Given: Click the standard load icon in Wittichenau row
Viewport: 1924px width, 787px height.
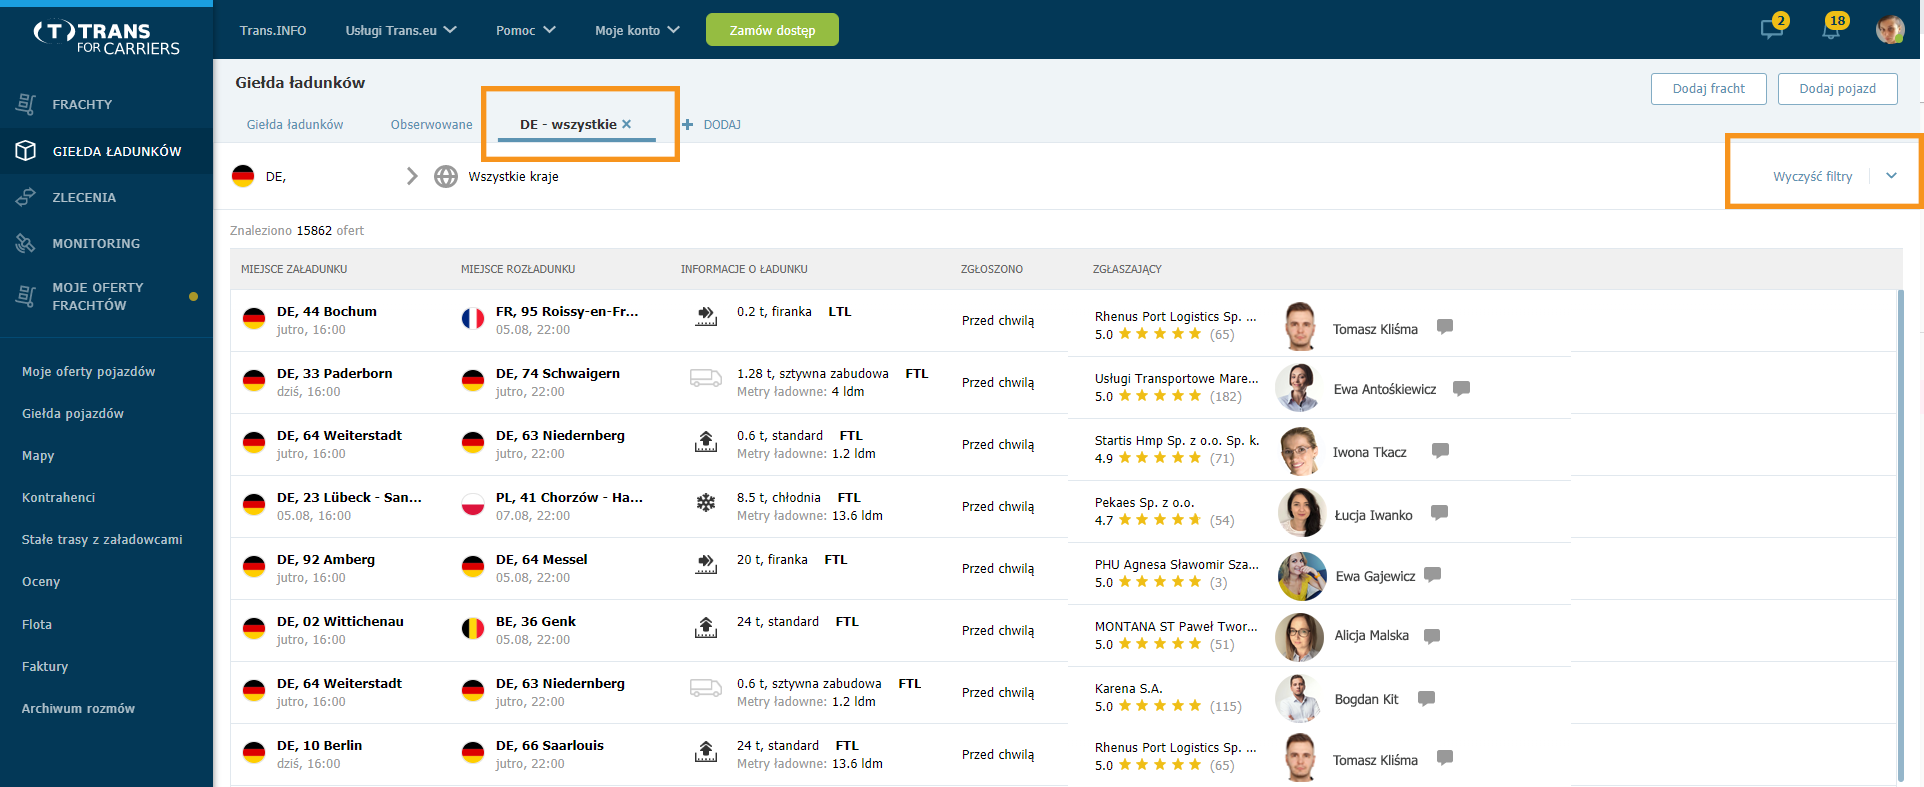Looking at the screenshot, I should pos(706,627).
